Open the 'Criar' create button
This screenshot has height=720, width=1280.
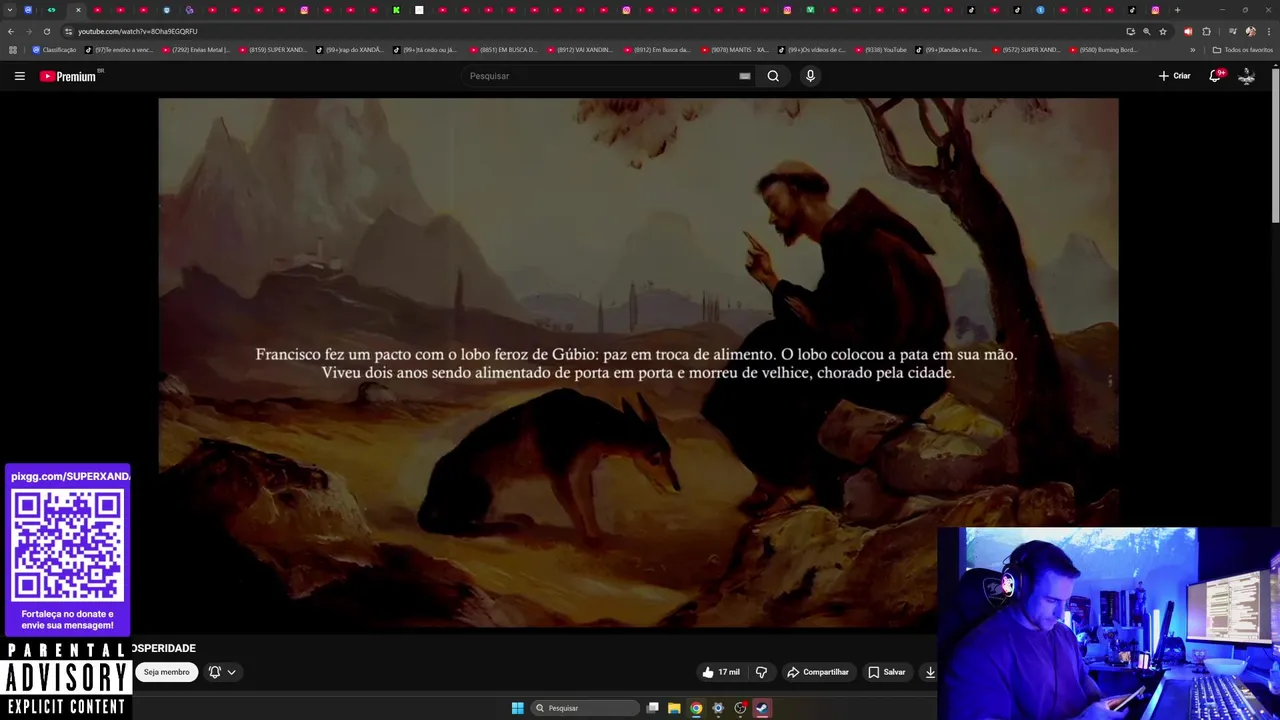click(x=1174, y=76)
